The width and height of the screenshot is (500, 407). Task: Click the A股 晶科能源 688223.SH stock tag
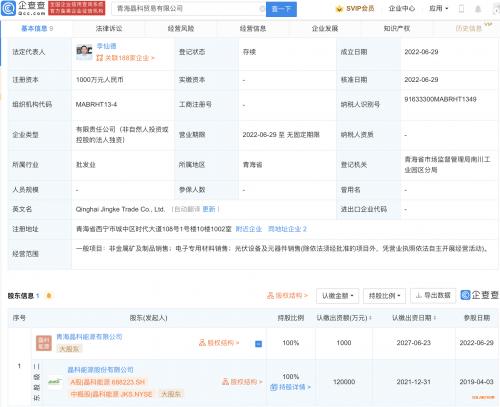tap(108, 382)
